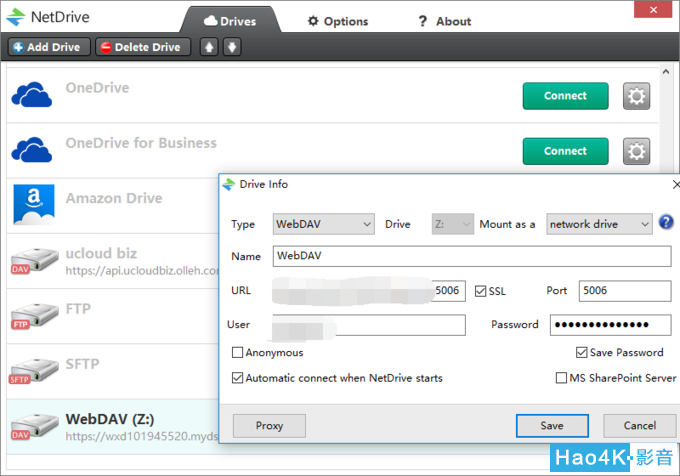Open the About tab
Viewport: 680px width, 476px height.
[x=445, y=21]
